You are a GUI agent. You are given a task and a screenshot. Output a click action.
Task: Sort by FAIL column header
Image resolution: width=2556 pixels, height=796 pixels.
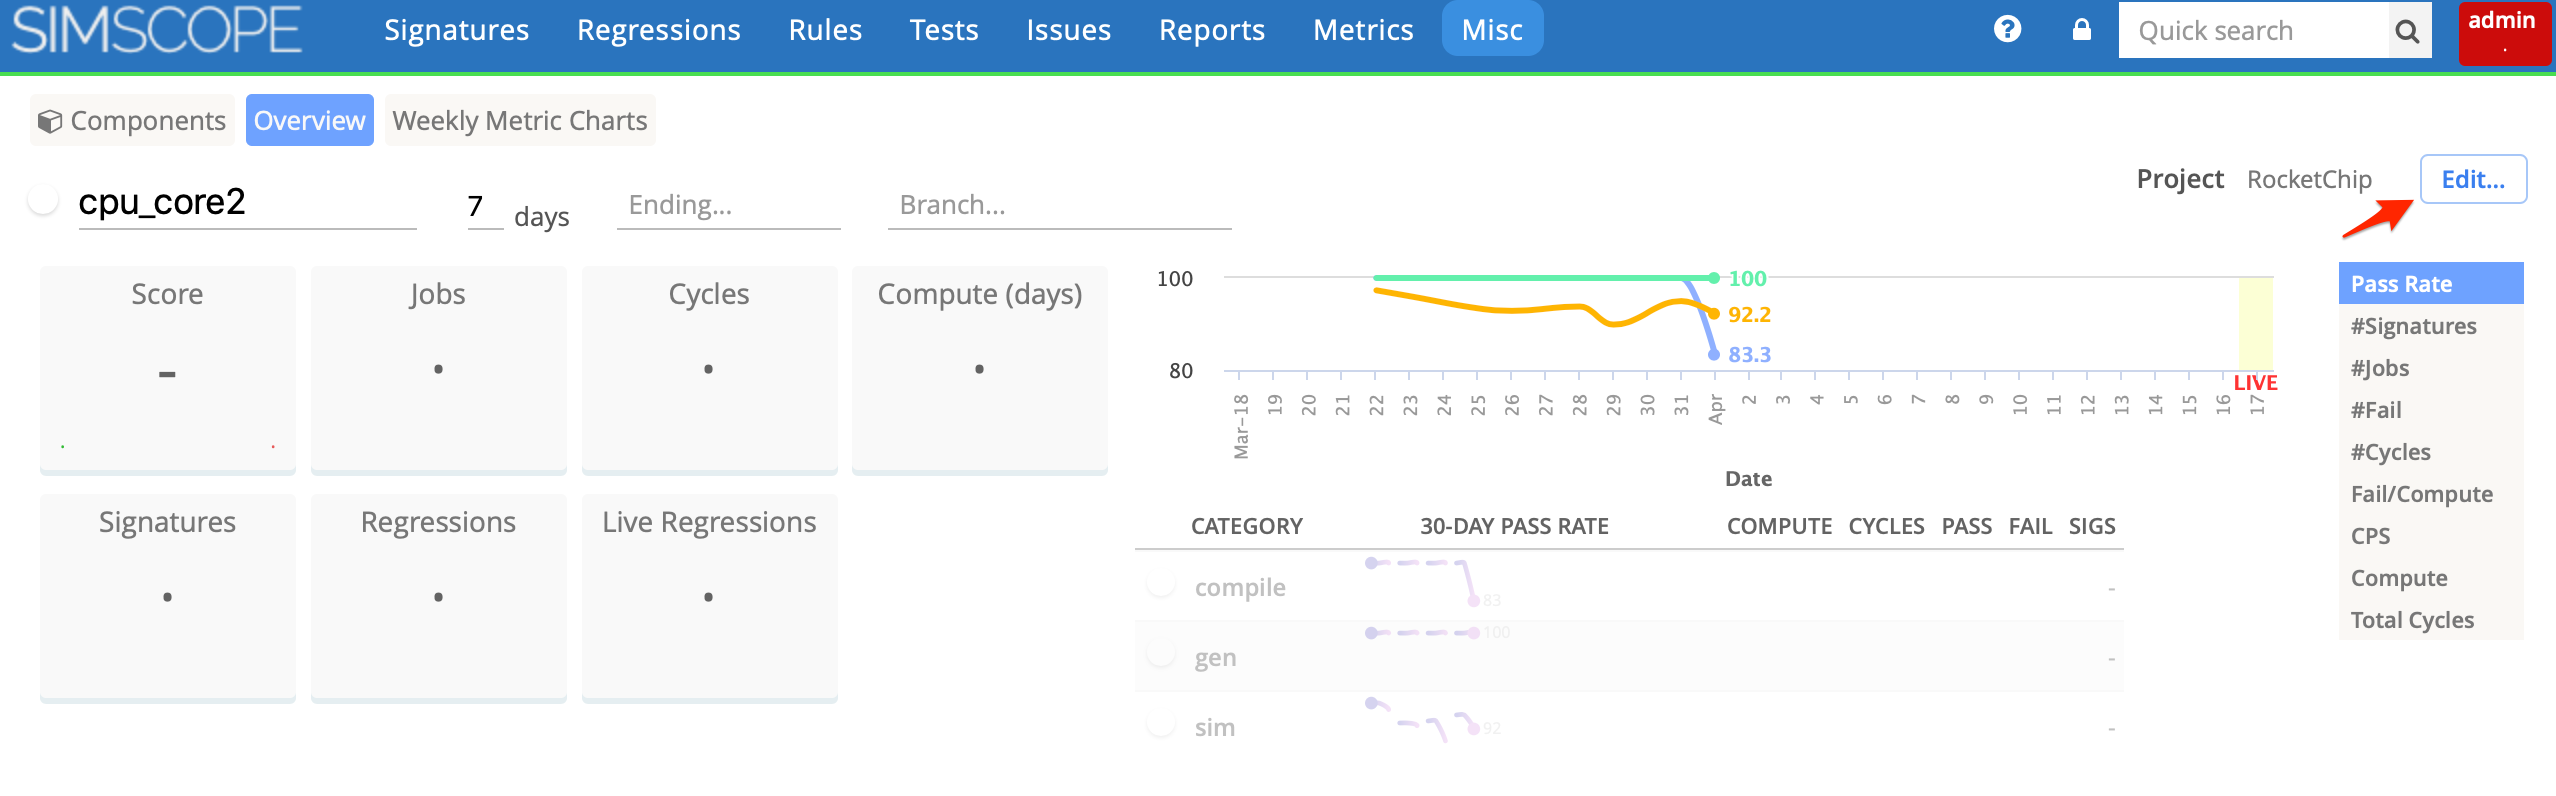point(2030,526)
